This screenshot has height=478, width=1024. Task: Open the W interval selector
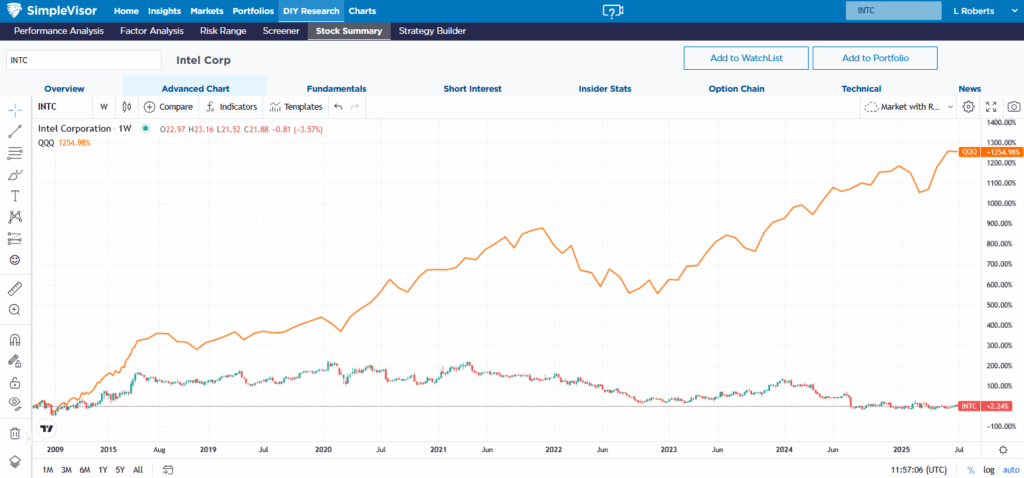(104, 106)
